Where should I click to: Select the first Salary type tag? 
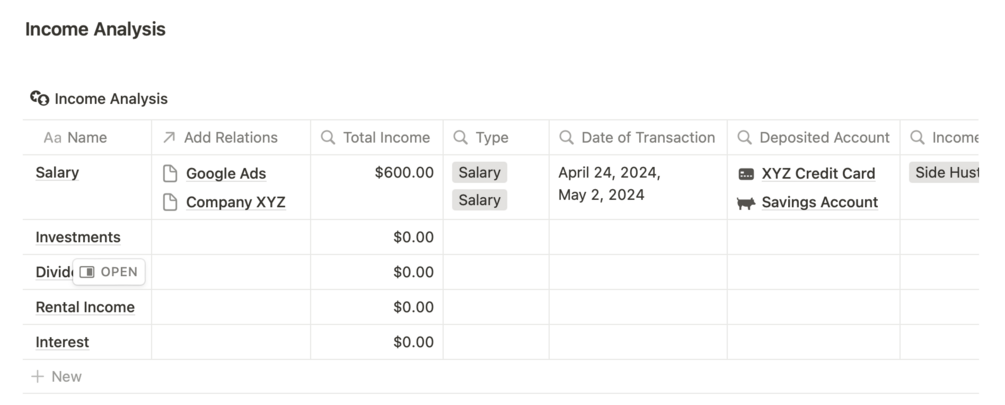point(479,173)
